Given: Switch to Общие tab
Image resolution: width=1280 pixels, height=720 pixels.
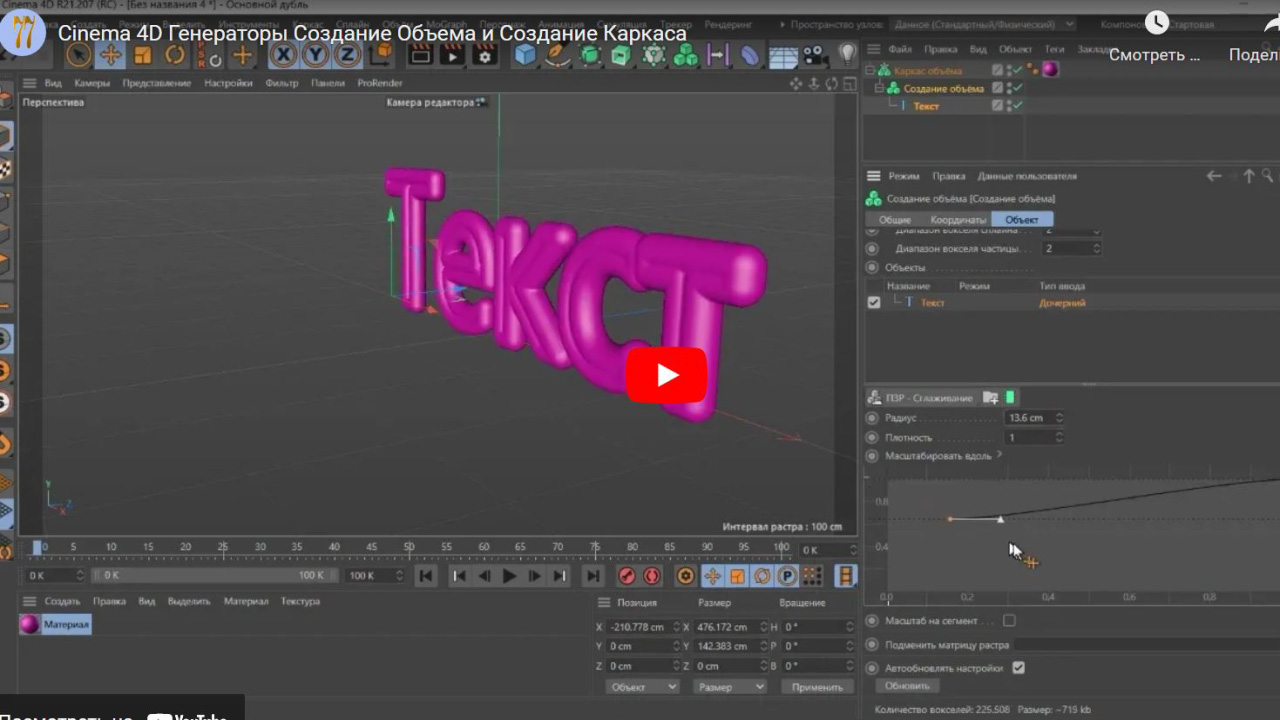Looking at the screenshot, I should (x=895, y=219).
